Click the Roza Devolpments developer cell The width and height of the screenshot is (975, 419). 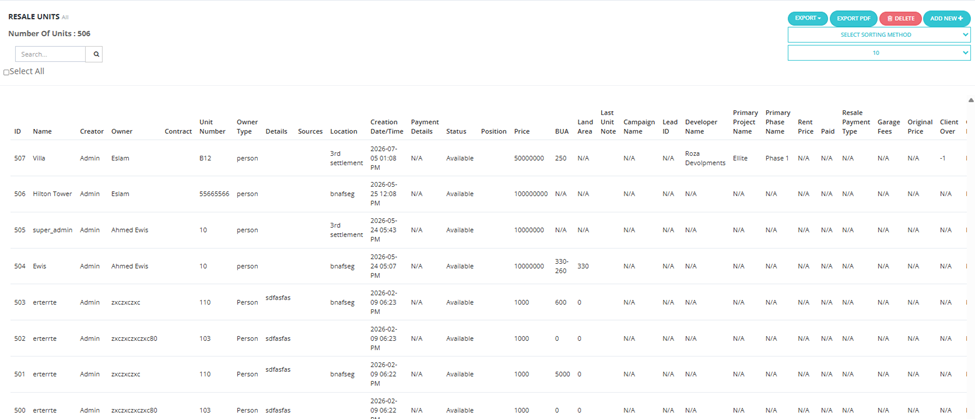[x=705, y=158]
